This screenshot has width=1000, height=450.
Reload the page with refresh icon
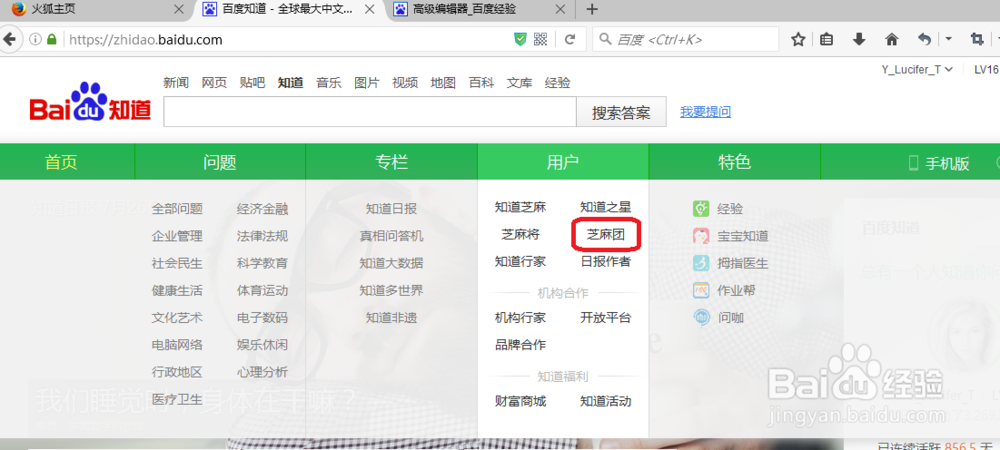tap(570, 40)
